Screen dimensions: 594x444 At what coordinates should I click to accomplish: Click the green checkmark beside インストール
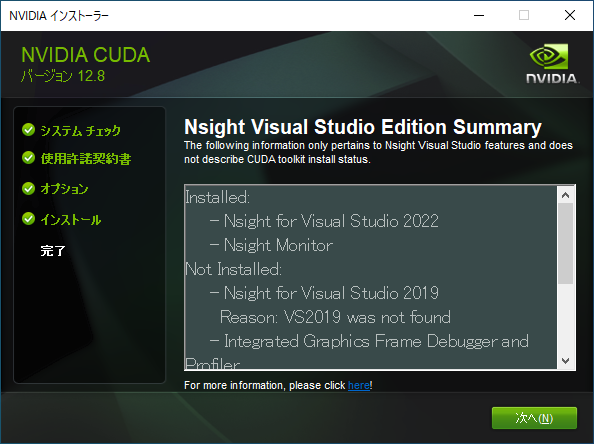click(28, 219)
